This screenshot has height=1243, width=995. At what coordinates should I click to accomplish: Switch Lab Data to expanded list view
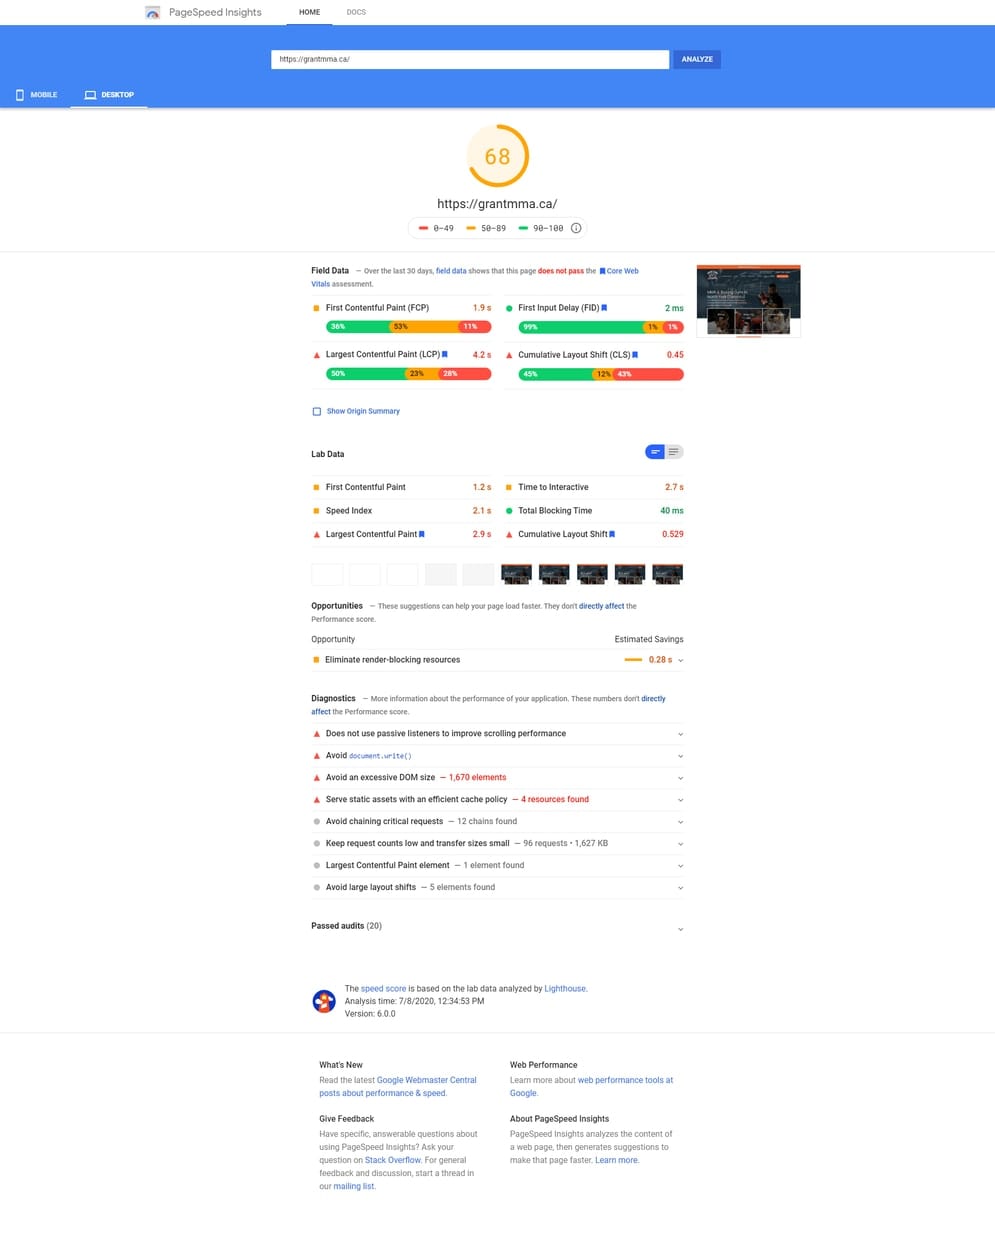point(674,452)
